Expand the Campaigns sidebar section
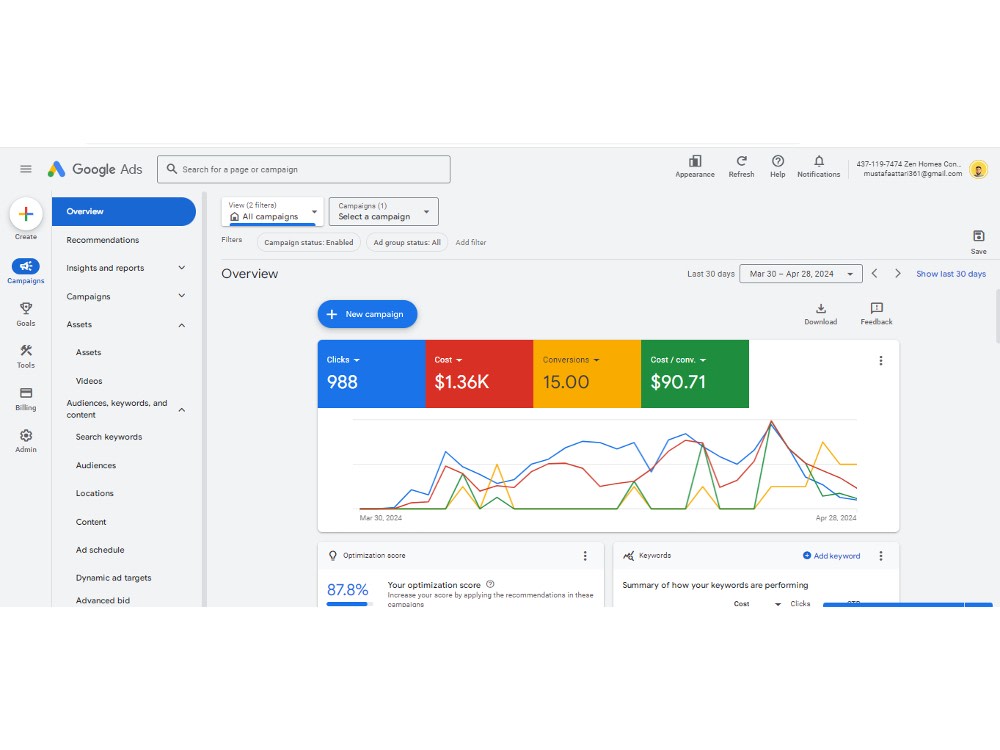Viewport: 1000px width, 750px height. (x=182, y=296)
